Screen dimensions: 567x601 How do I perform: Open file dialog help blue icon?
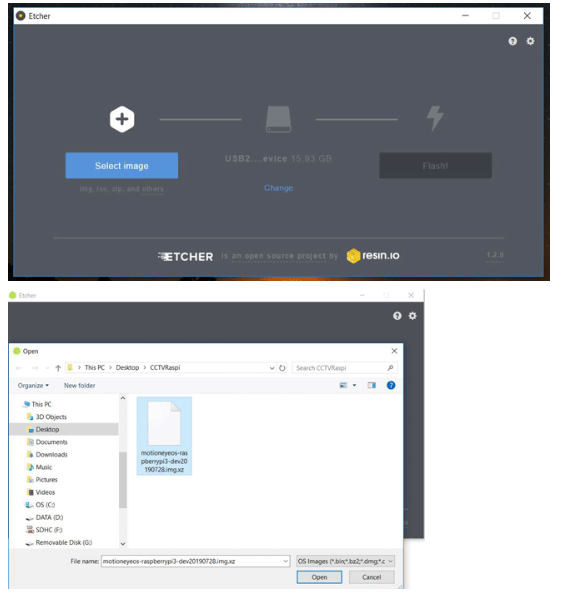click(x=391, y=385)
